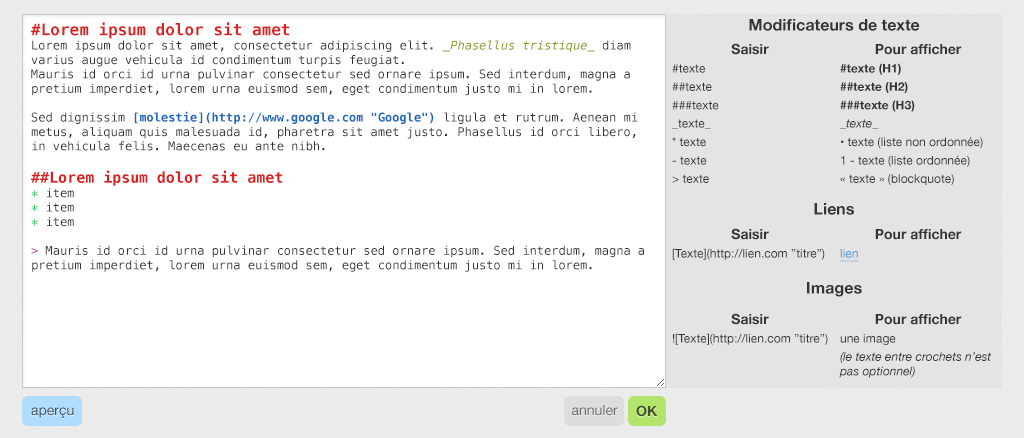Click the blue 'lien' example link

[849, 254]
